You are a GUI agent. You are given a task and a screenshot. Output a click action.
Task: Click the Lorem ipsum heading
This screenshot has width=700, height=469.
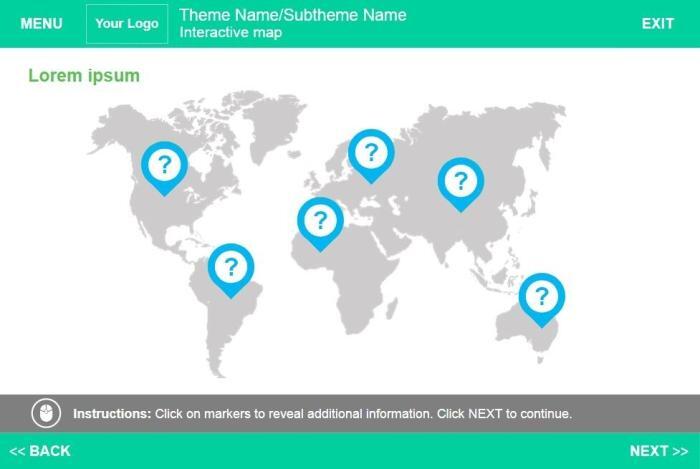pyautogui.click(x=84, y=76)
